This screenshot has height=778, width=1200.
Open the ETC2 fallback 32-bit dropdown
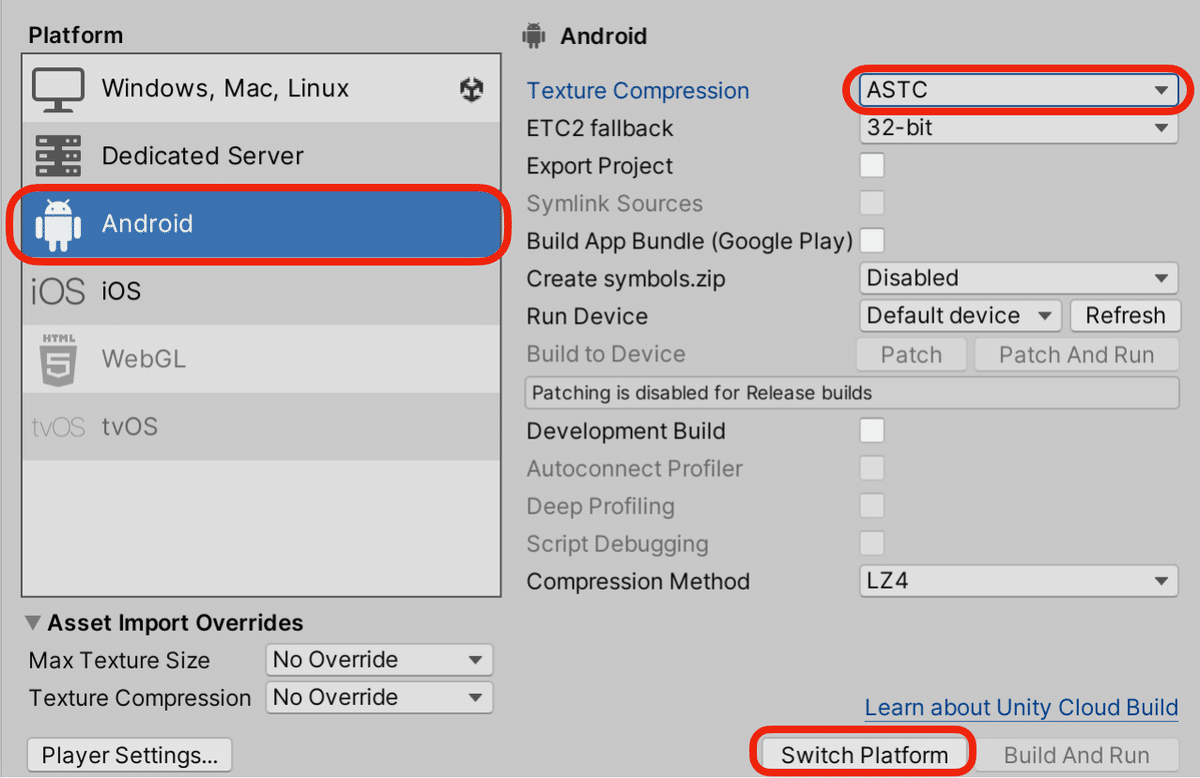point(1018,128)
